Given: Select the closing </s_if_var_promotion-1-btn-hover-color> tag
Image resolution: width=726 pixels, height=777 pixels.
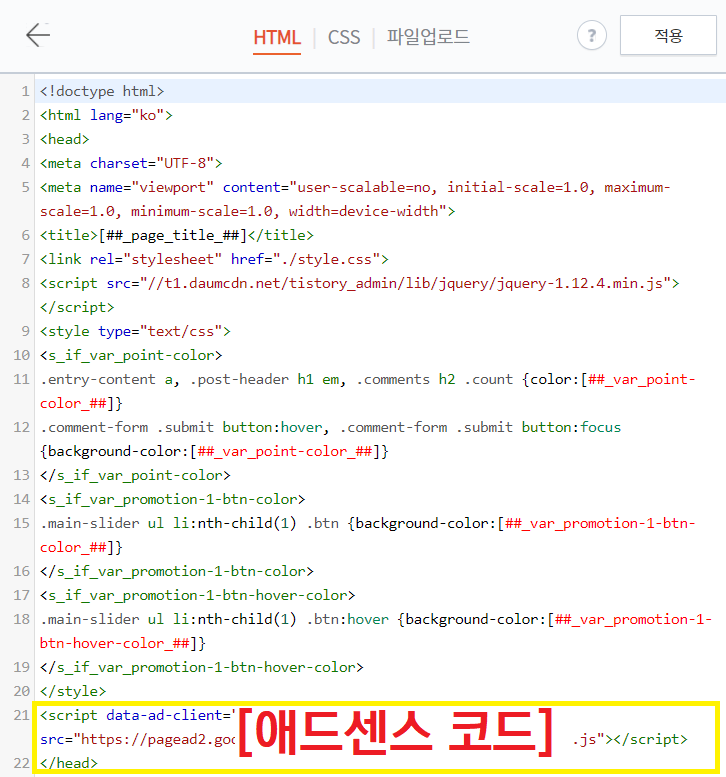Looking at the screenshot, I should [202, 667].
